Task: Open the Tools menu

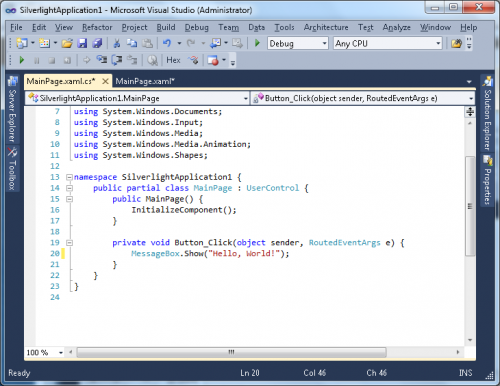Action: pos(284,27)
